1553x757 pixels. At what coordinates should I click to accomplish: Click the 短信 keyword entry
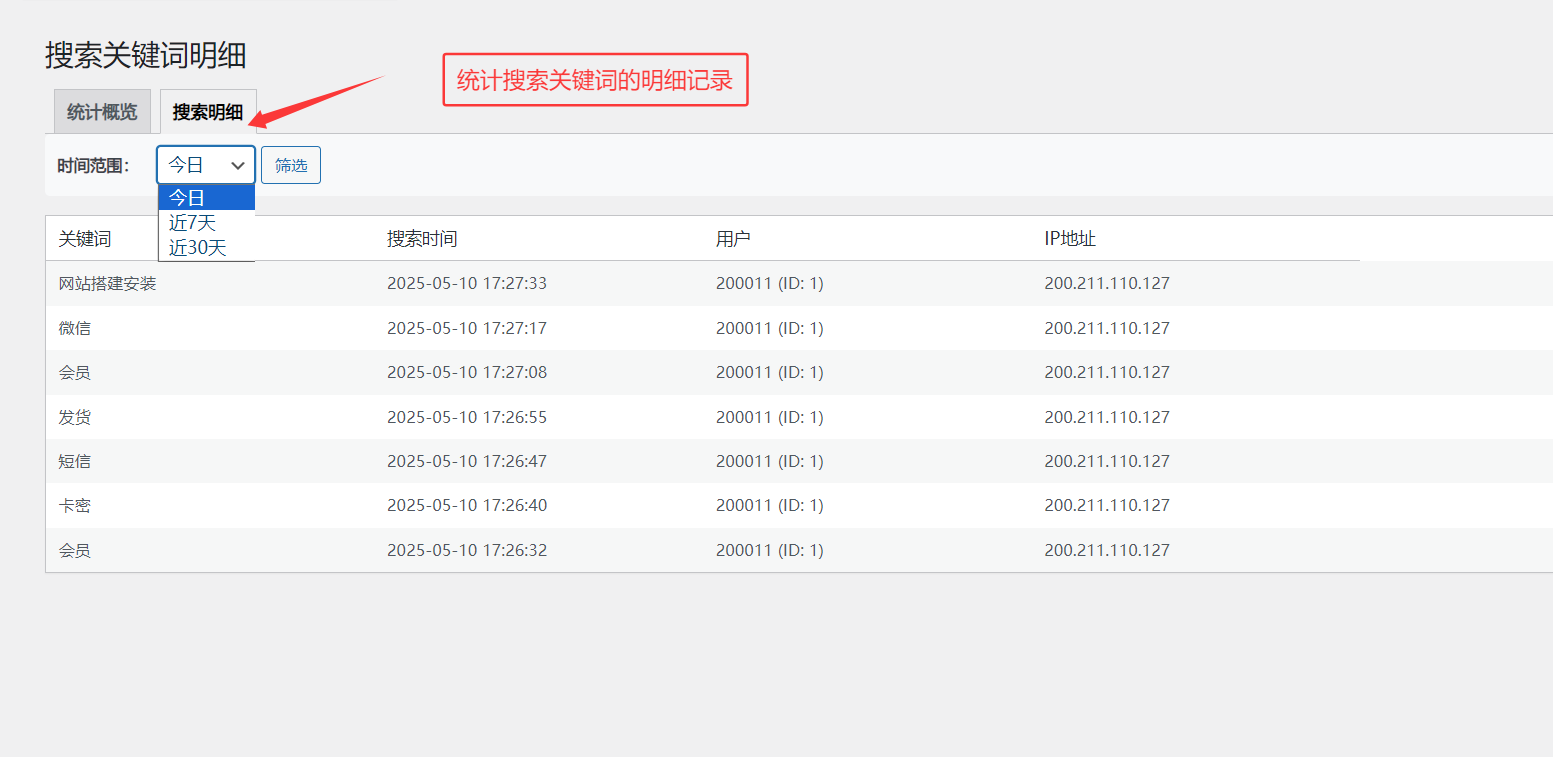pyautogui.click(x=75, y=461)
